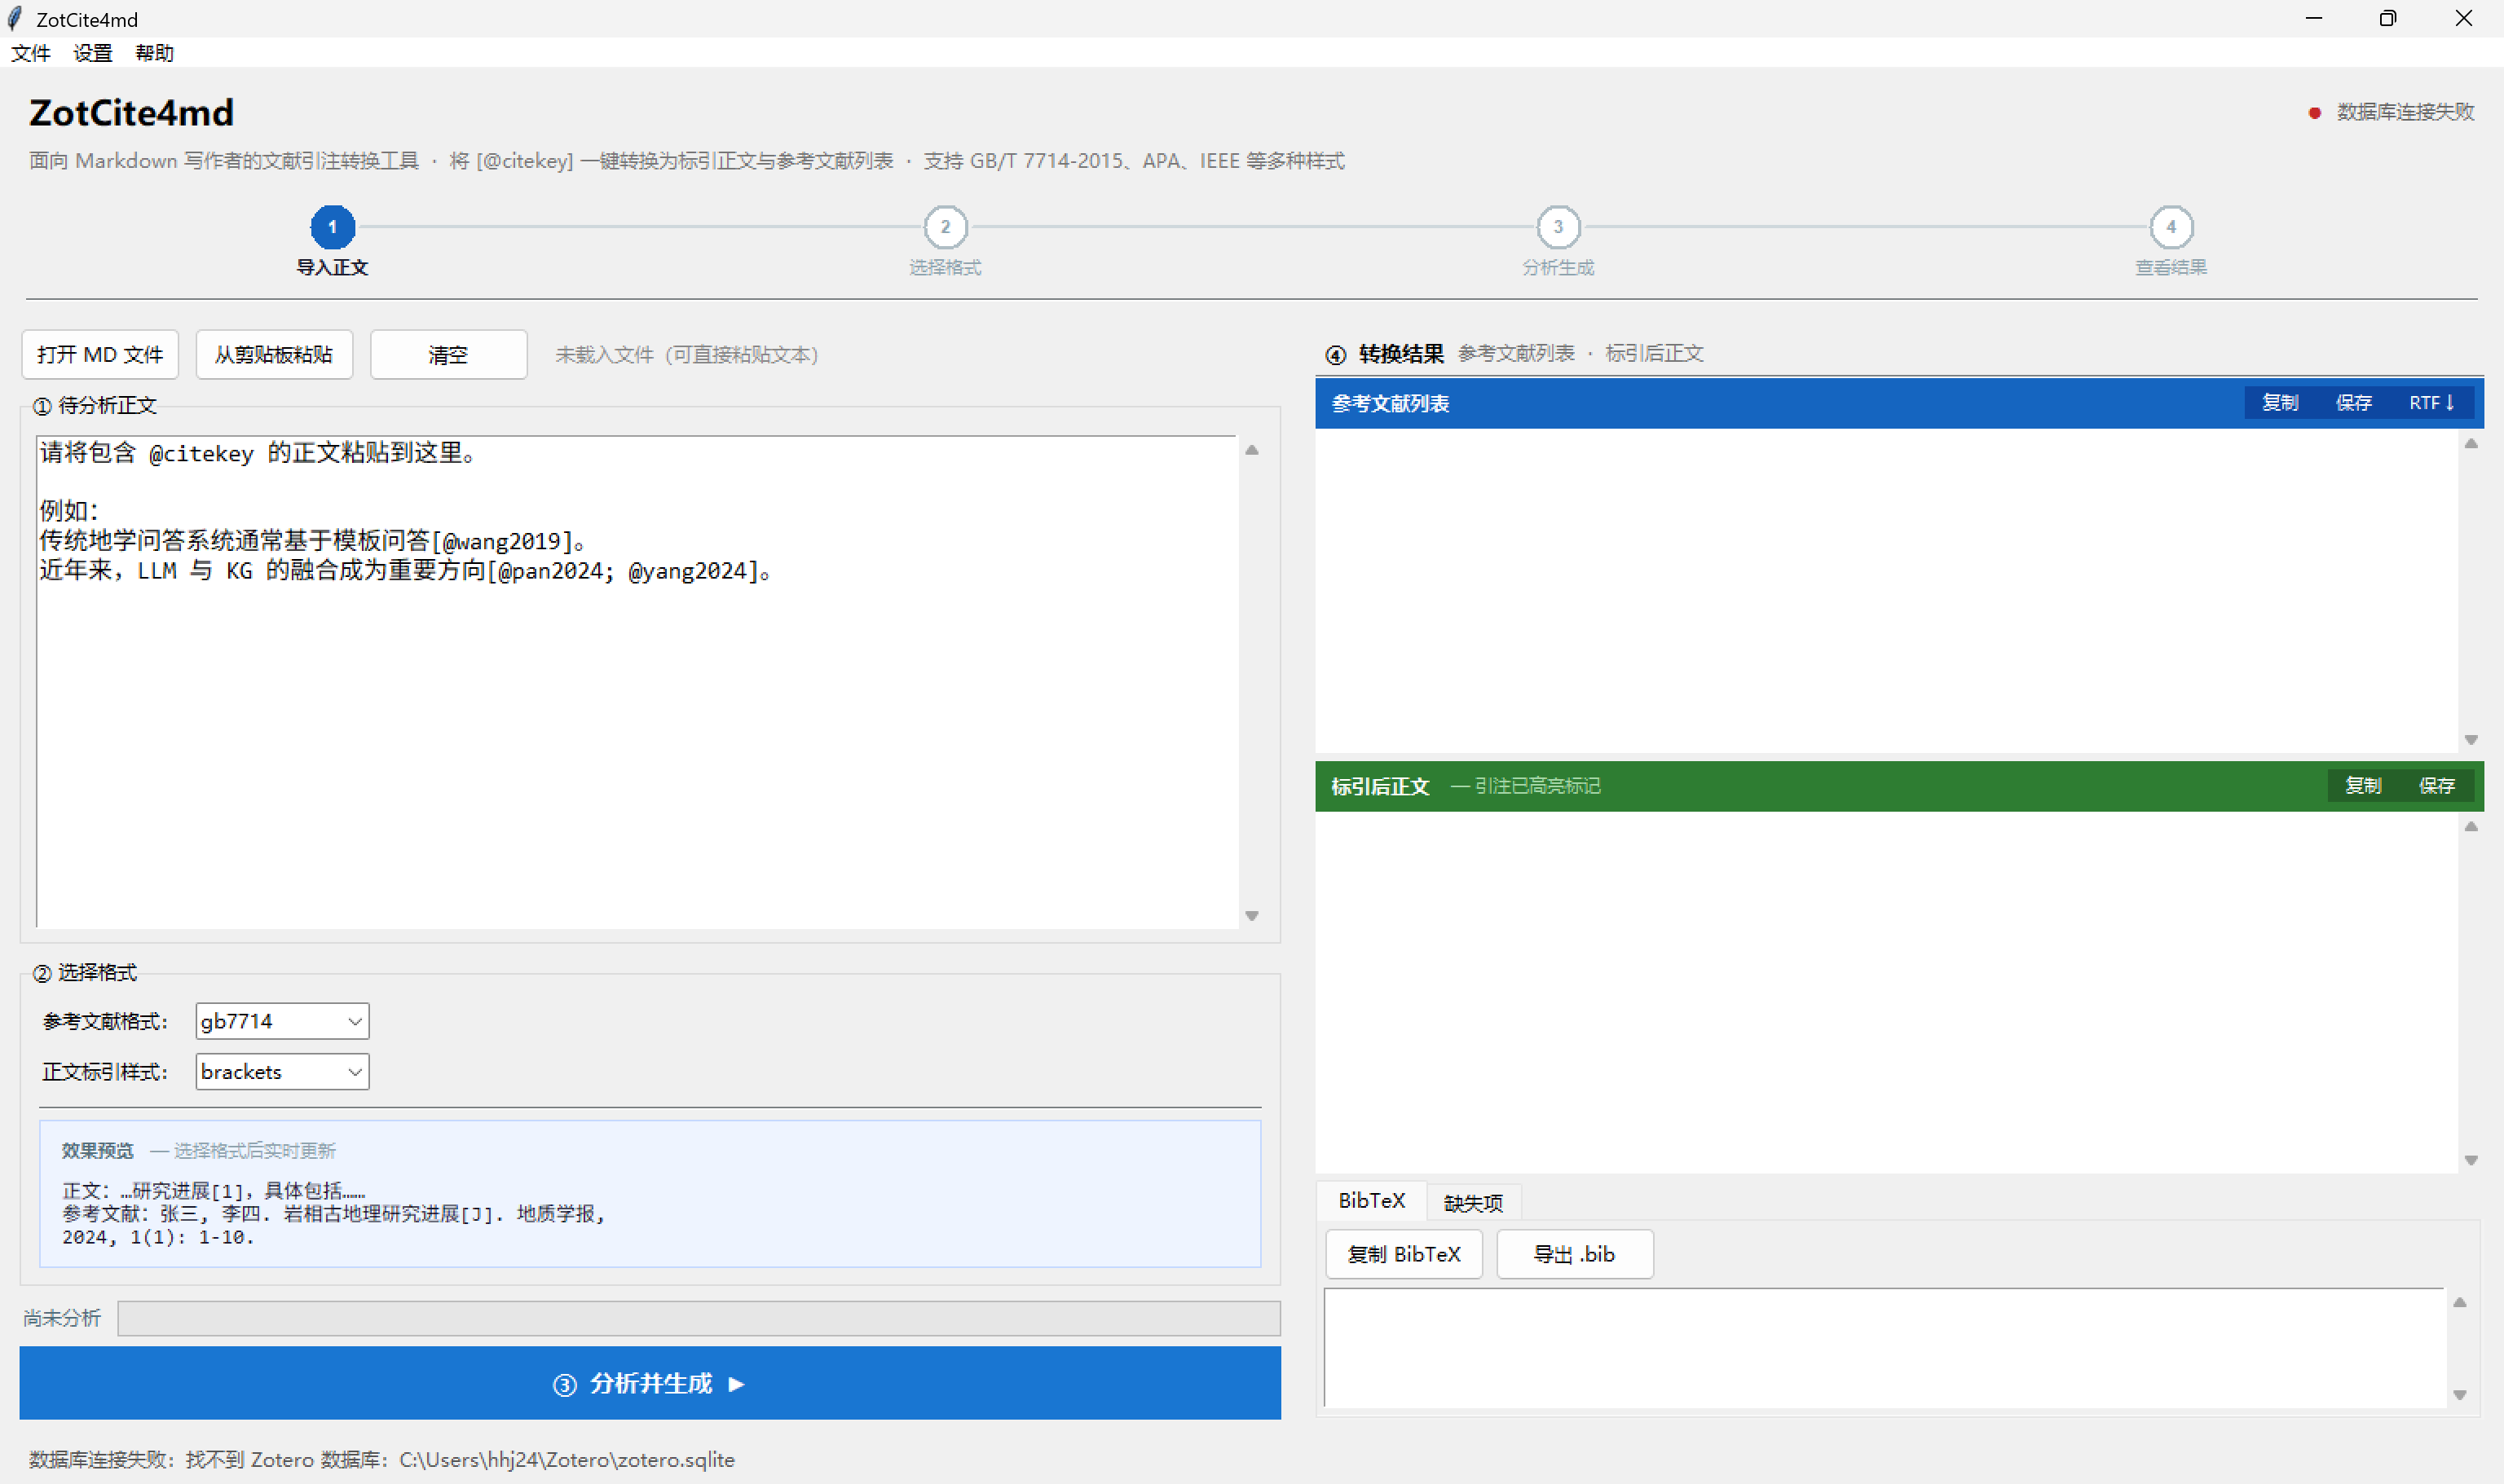Screen dimensions: 2504x1484
Task: Click inside the BibTeX text box
Action: [1884, 1348]
